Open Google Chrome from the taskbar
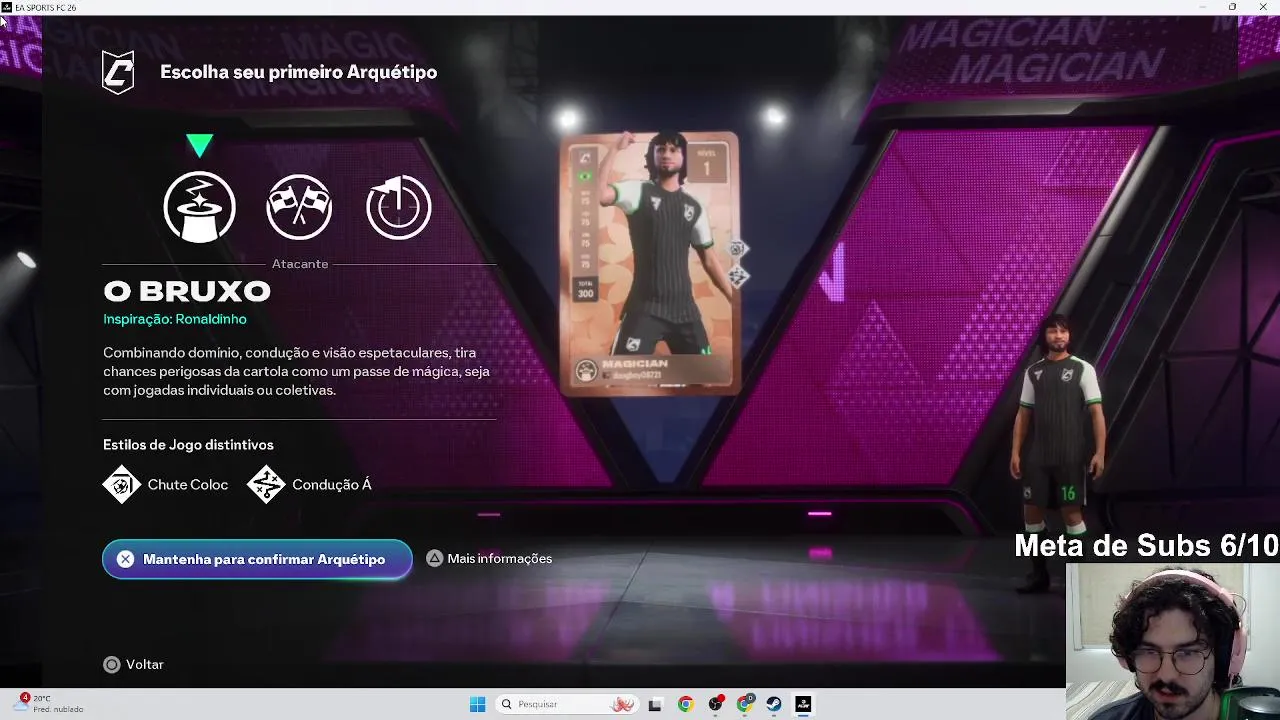Screen dimensions: 1280x720 (x=685, y=704)
